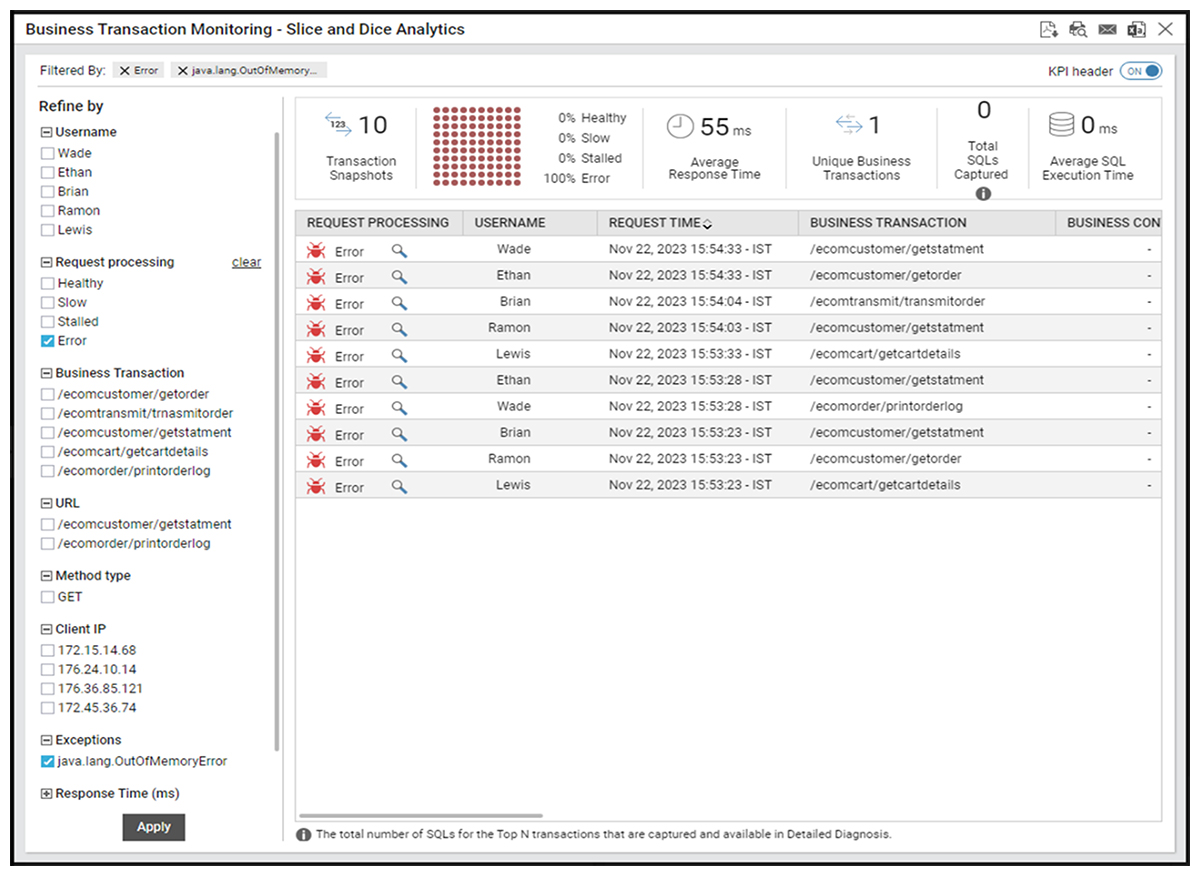The image size is (1200, 876).
Task: Sort by the REQUEST TIME column arrow
Action: pyautogui.click(x=708, y=224)
